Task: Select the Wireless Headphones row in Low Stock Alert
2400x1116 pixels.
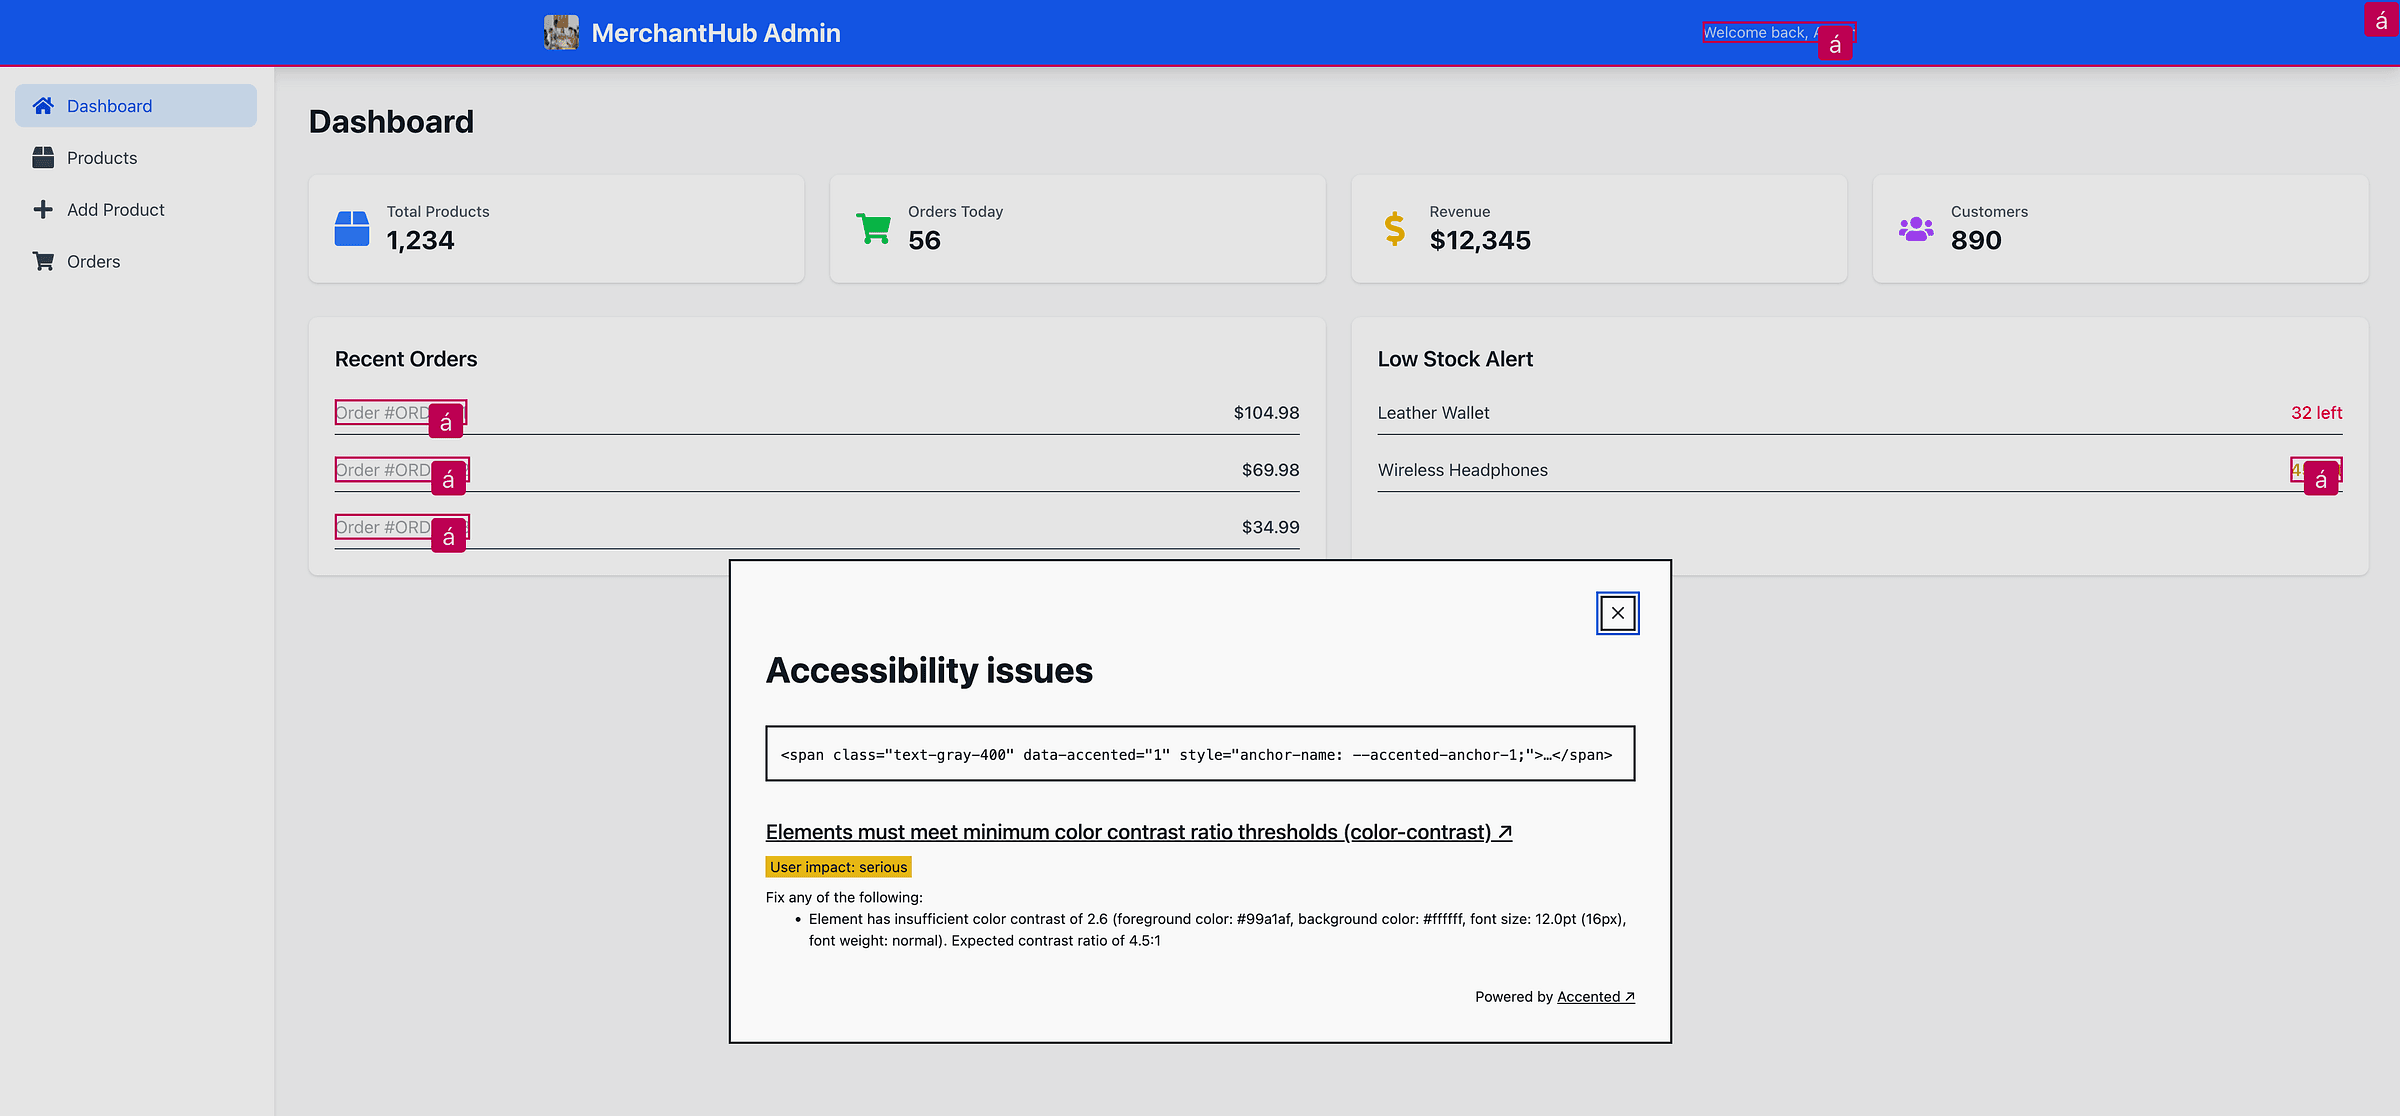Action: point(1462,470)
